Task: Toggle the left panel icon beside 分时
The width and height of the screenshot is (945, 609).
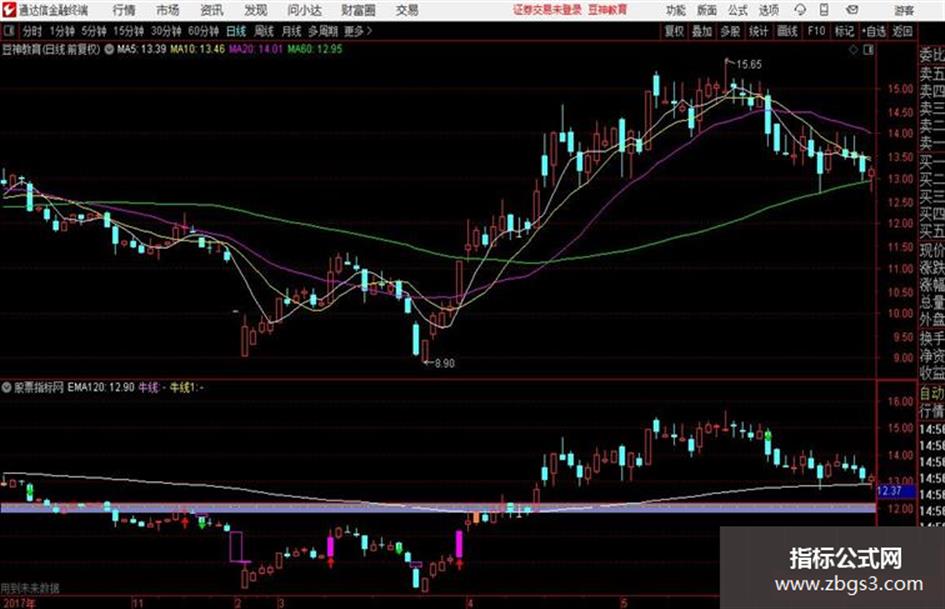Action: 8,31
